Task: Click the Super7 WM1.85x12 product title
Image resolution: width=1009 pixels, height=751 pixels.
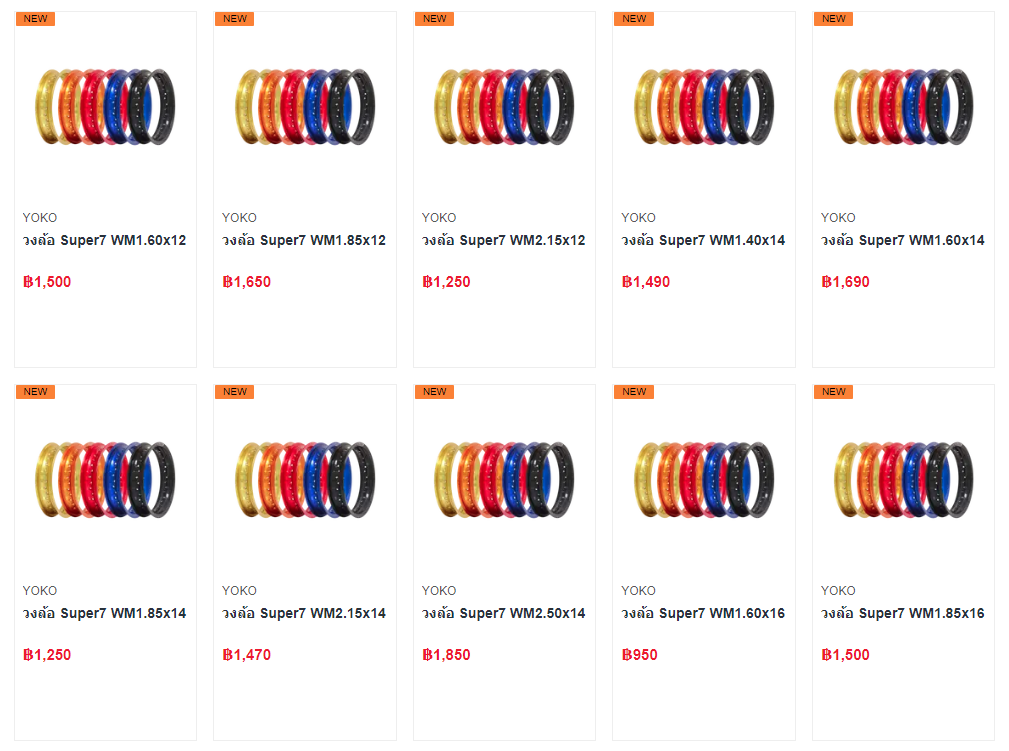Action: [x=304, y=240]
